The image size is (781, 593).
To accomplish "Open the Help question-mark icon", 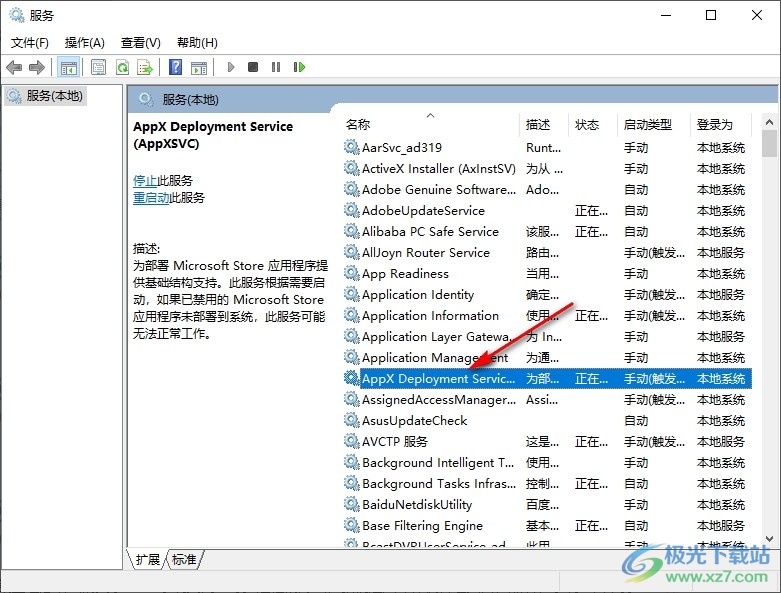I will [175, 67].
